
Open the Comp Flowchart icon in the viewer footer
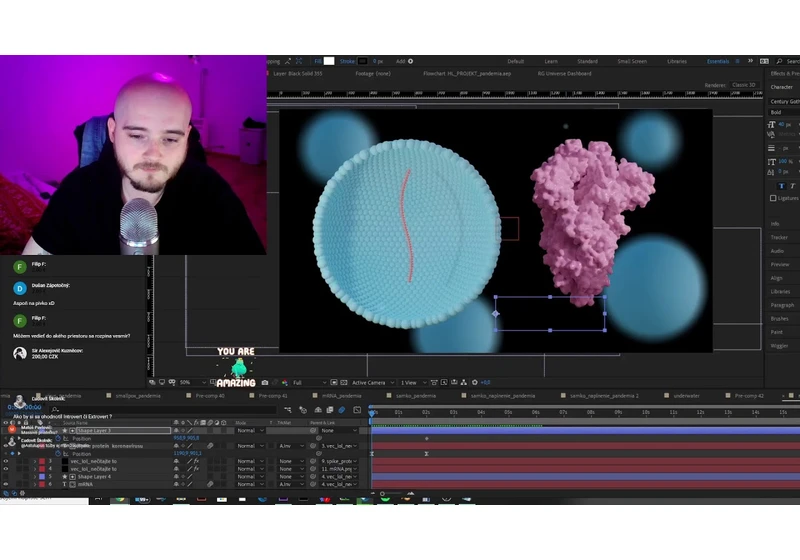[x=464, y=382]
